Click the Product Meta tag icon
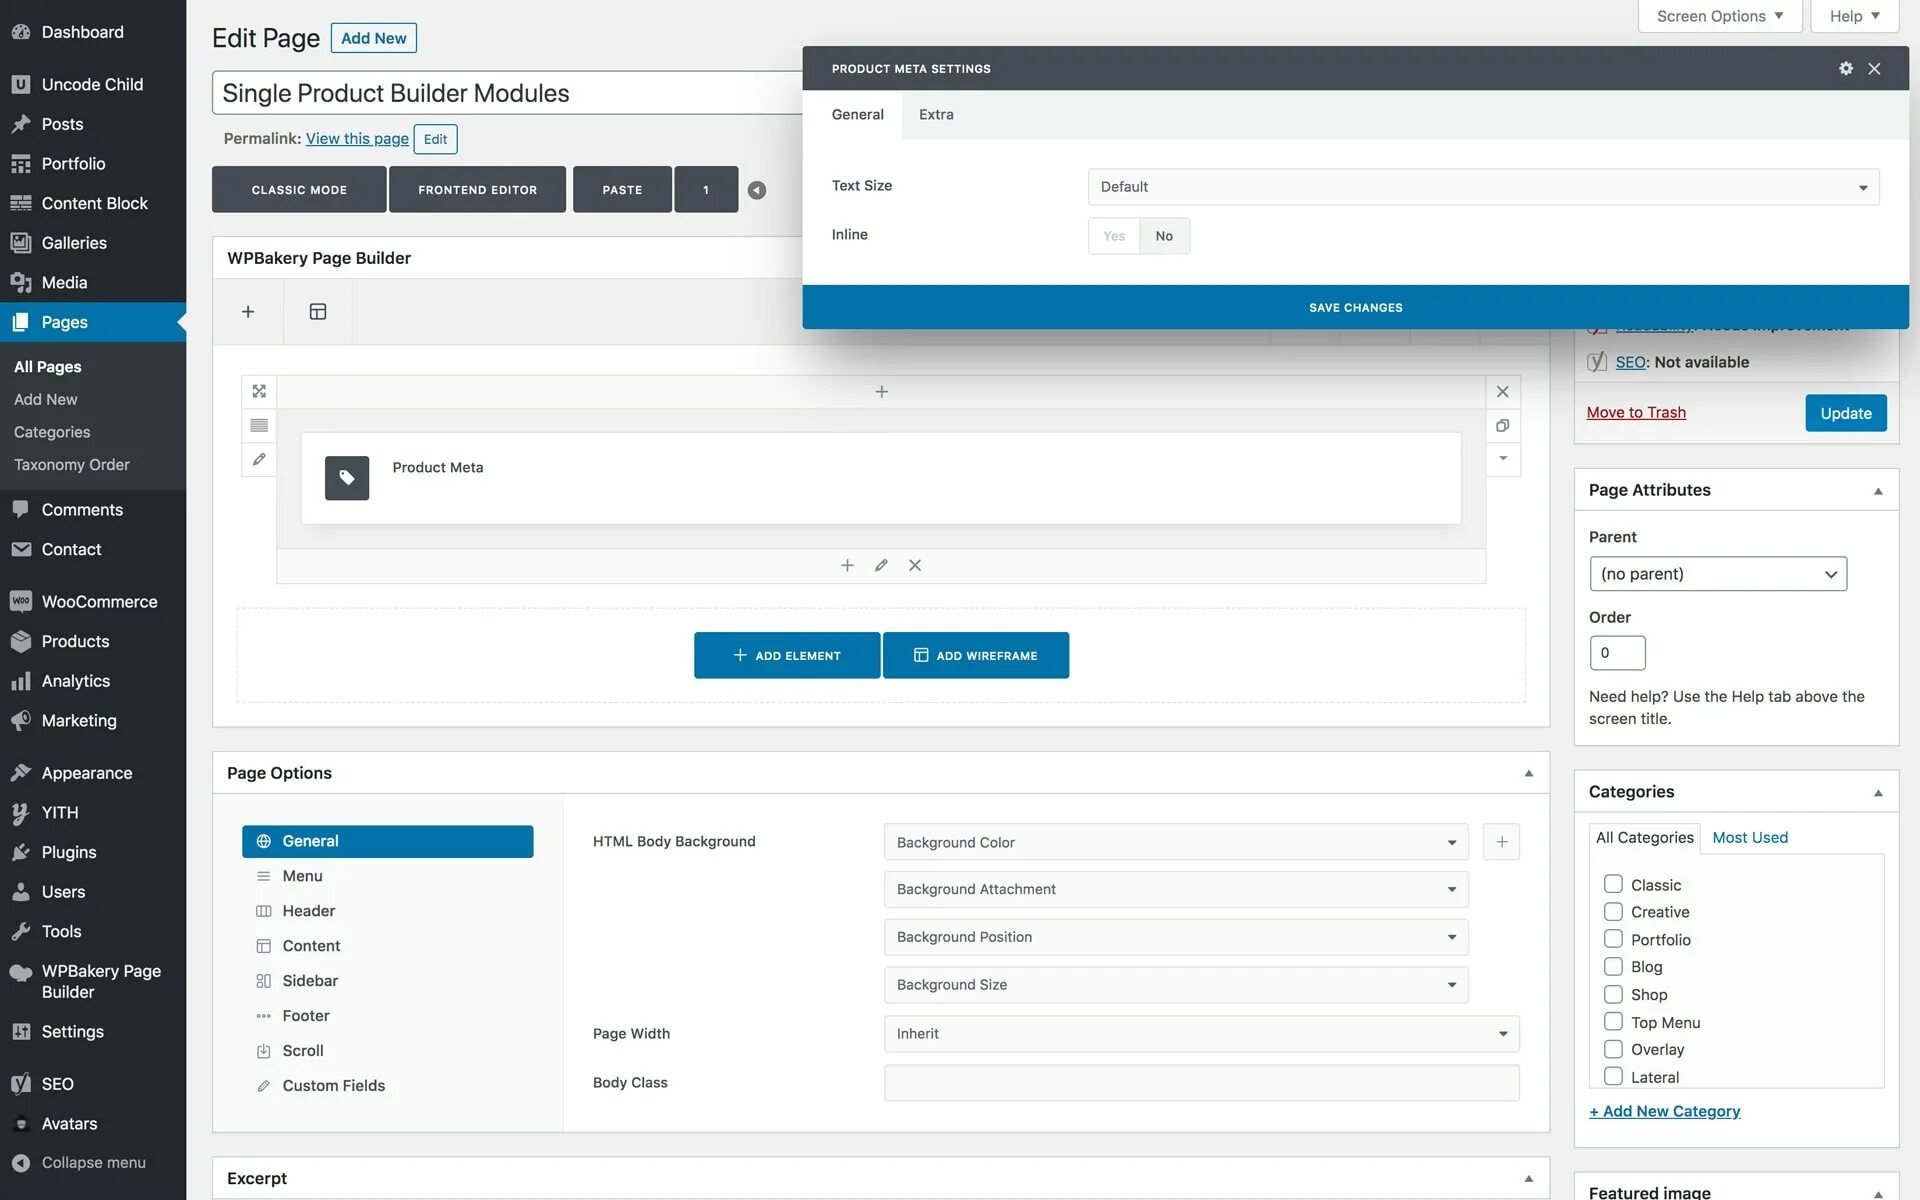 click(346, 478)
